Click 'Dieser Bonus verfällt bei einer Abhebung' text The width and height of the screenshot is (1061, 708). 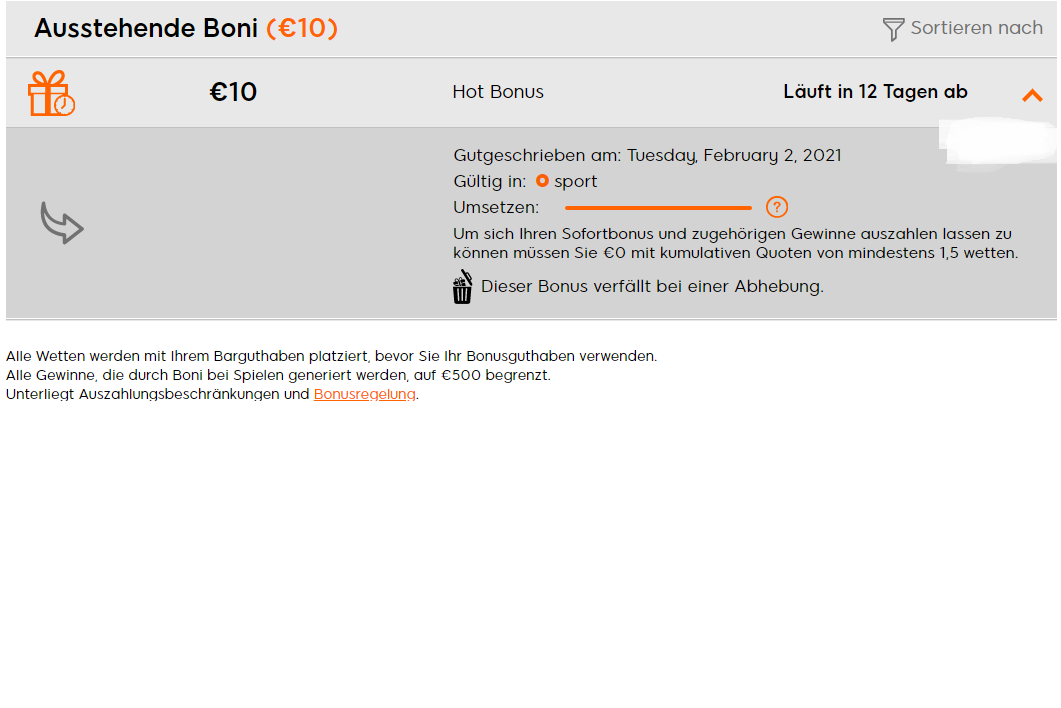click(652, 286)
